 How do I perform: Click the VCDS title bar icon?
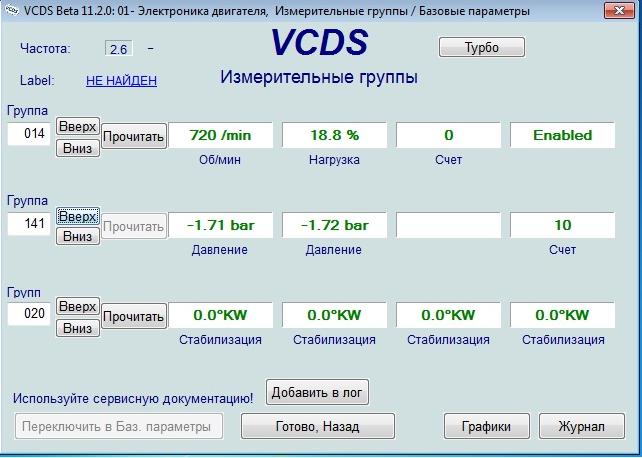click(x=10, y=11)
